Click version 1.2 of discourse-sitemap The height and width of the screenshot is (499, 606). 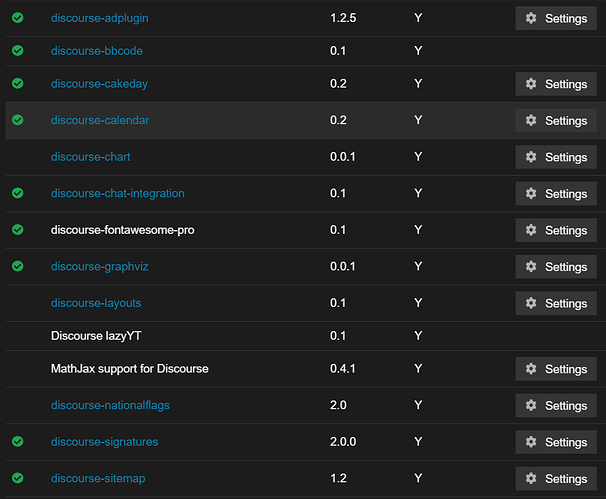338,478
